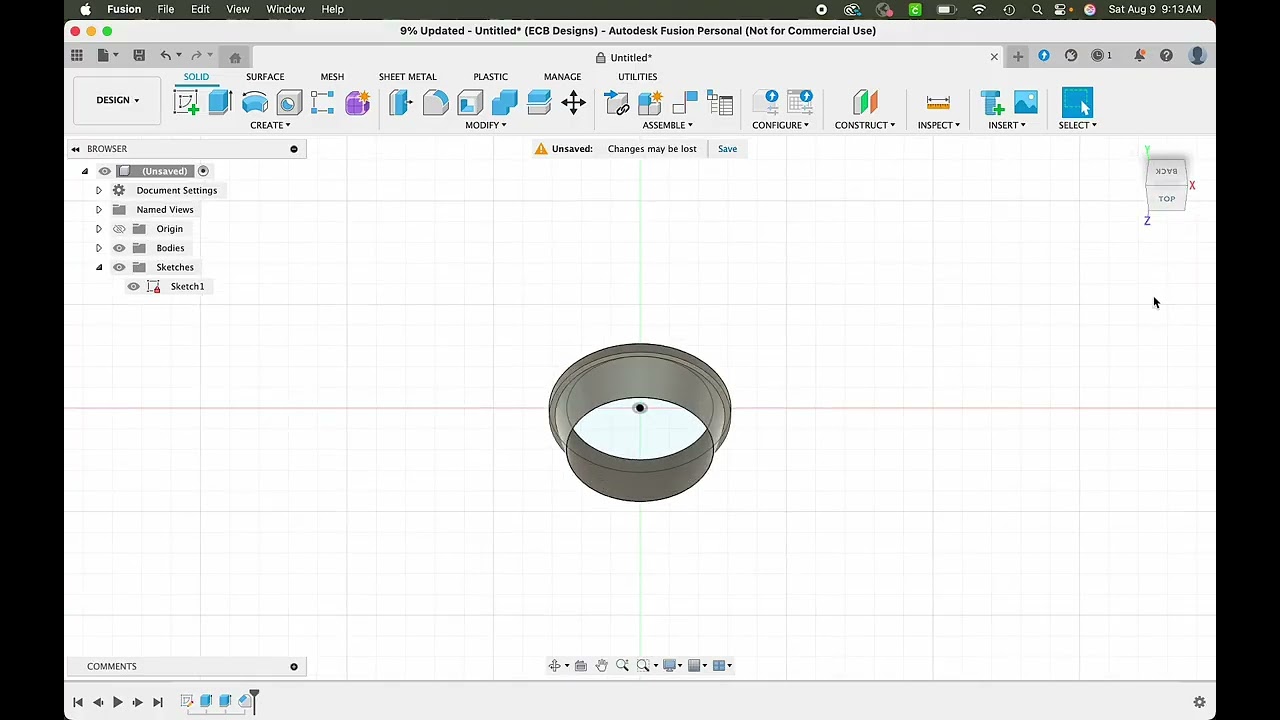The width and height of the screenshot is (1280, 720).
Task: Expand the Document Settings node
Action: 98,190
